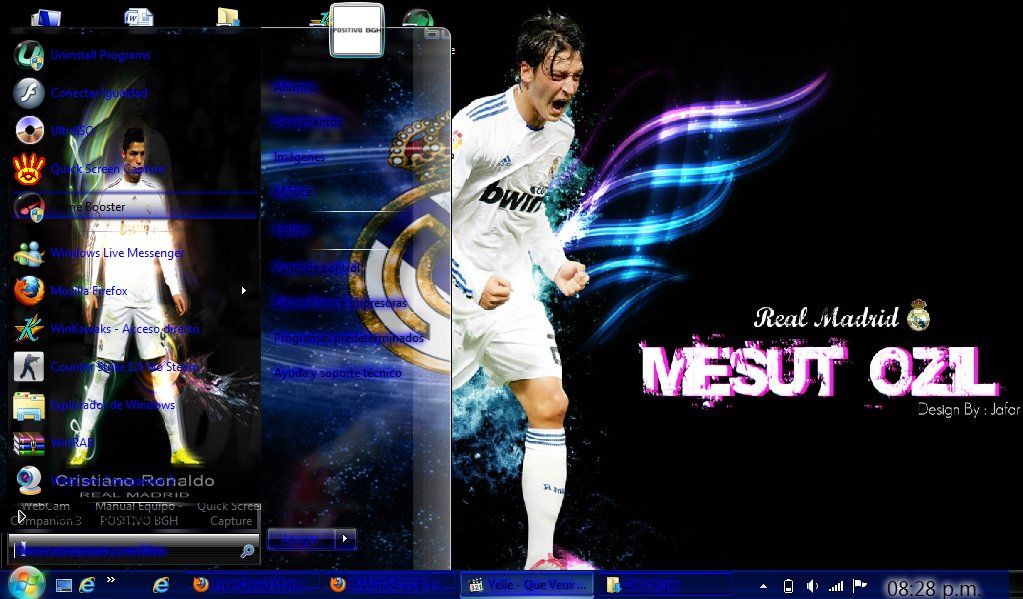Open the Documentos folder link

(x=308, y=122)
